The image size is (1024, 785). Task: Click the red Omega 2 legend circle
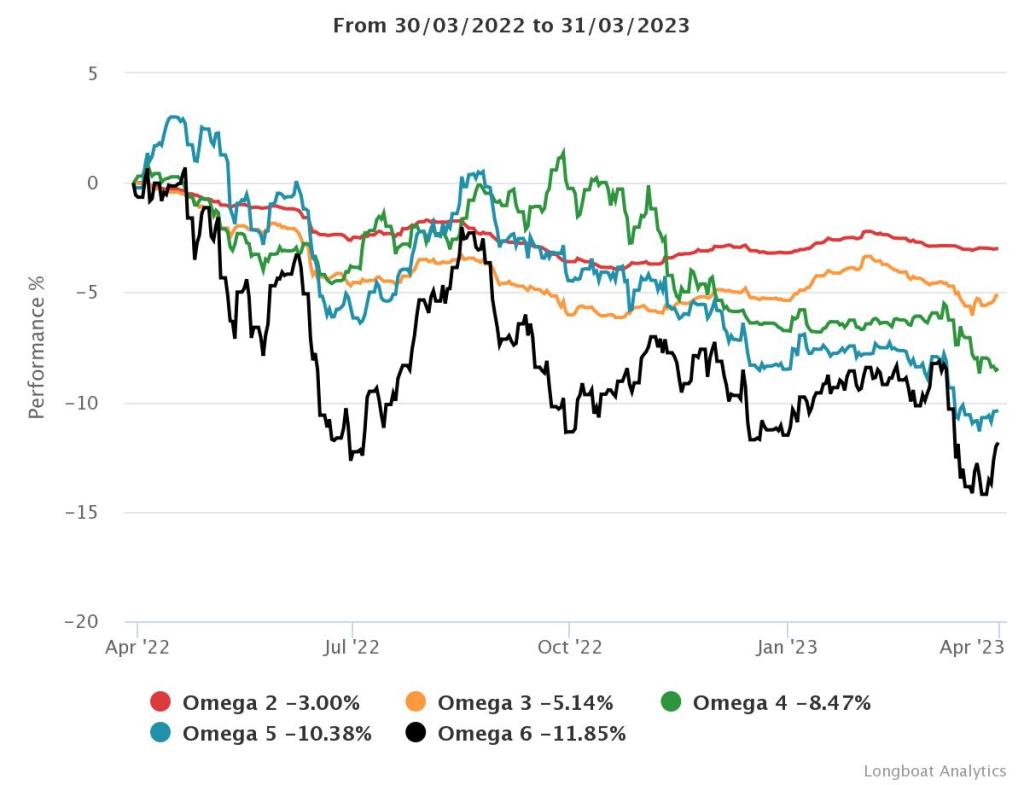(162, 702)
